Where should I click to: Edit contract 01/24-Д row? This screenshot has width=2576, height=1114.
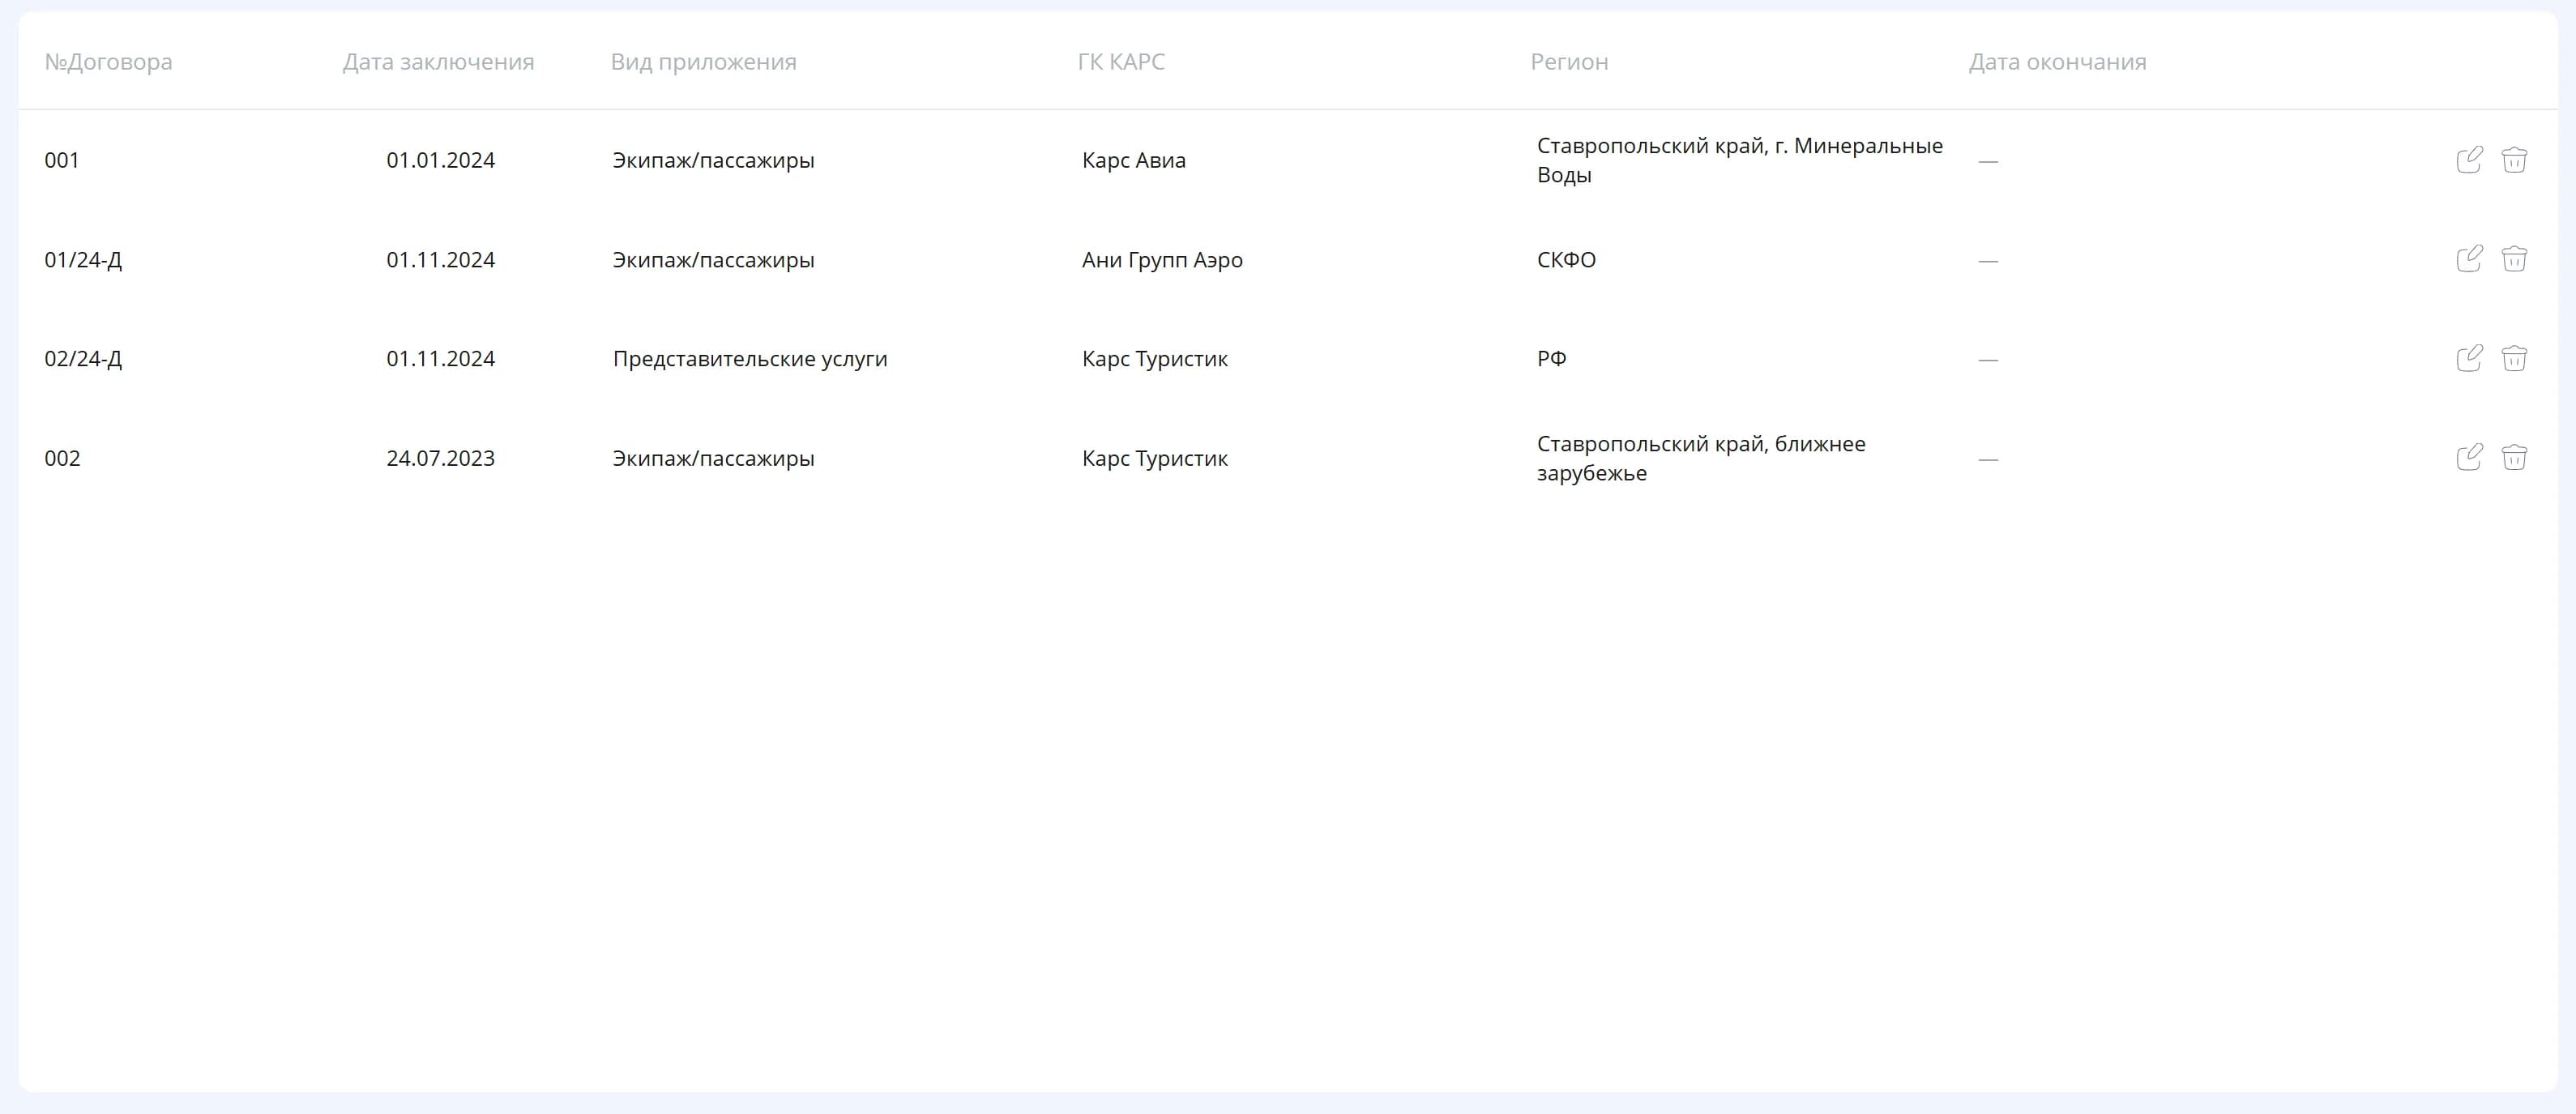pos(2469,259)
